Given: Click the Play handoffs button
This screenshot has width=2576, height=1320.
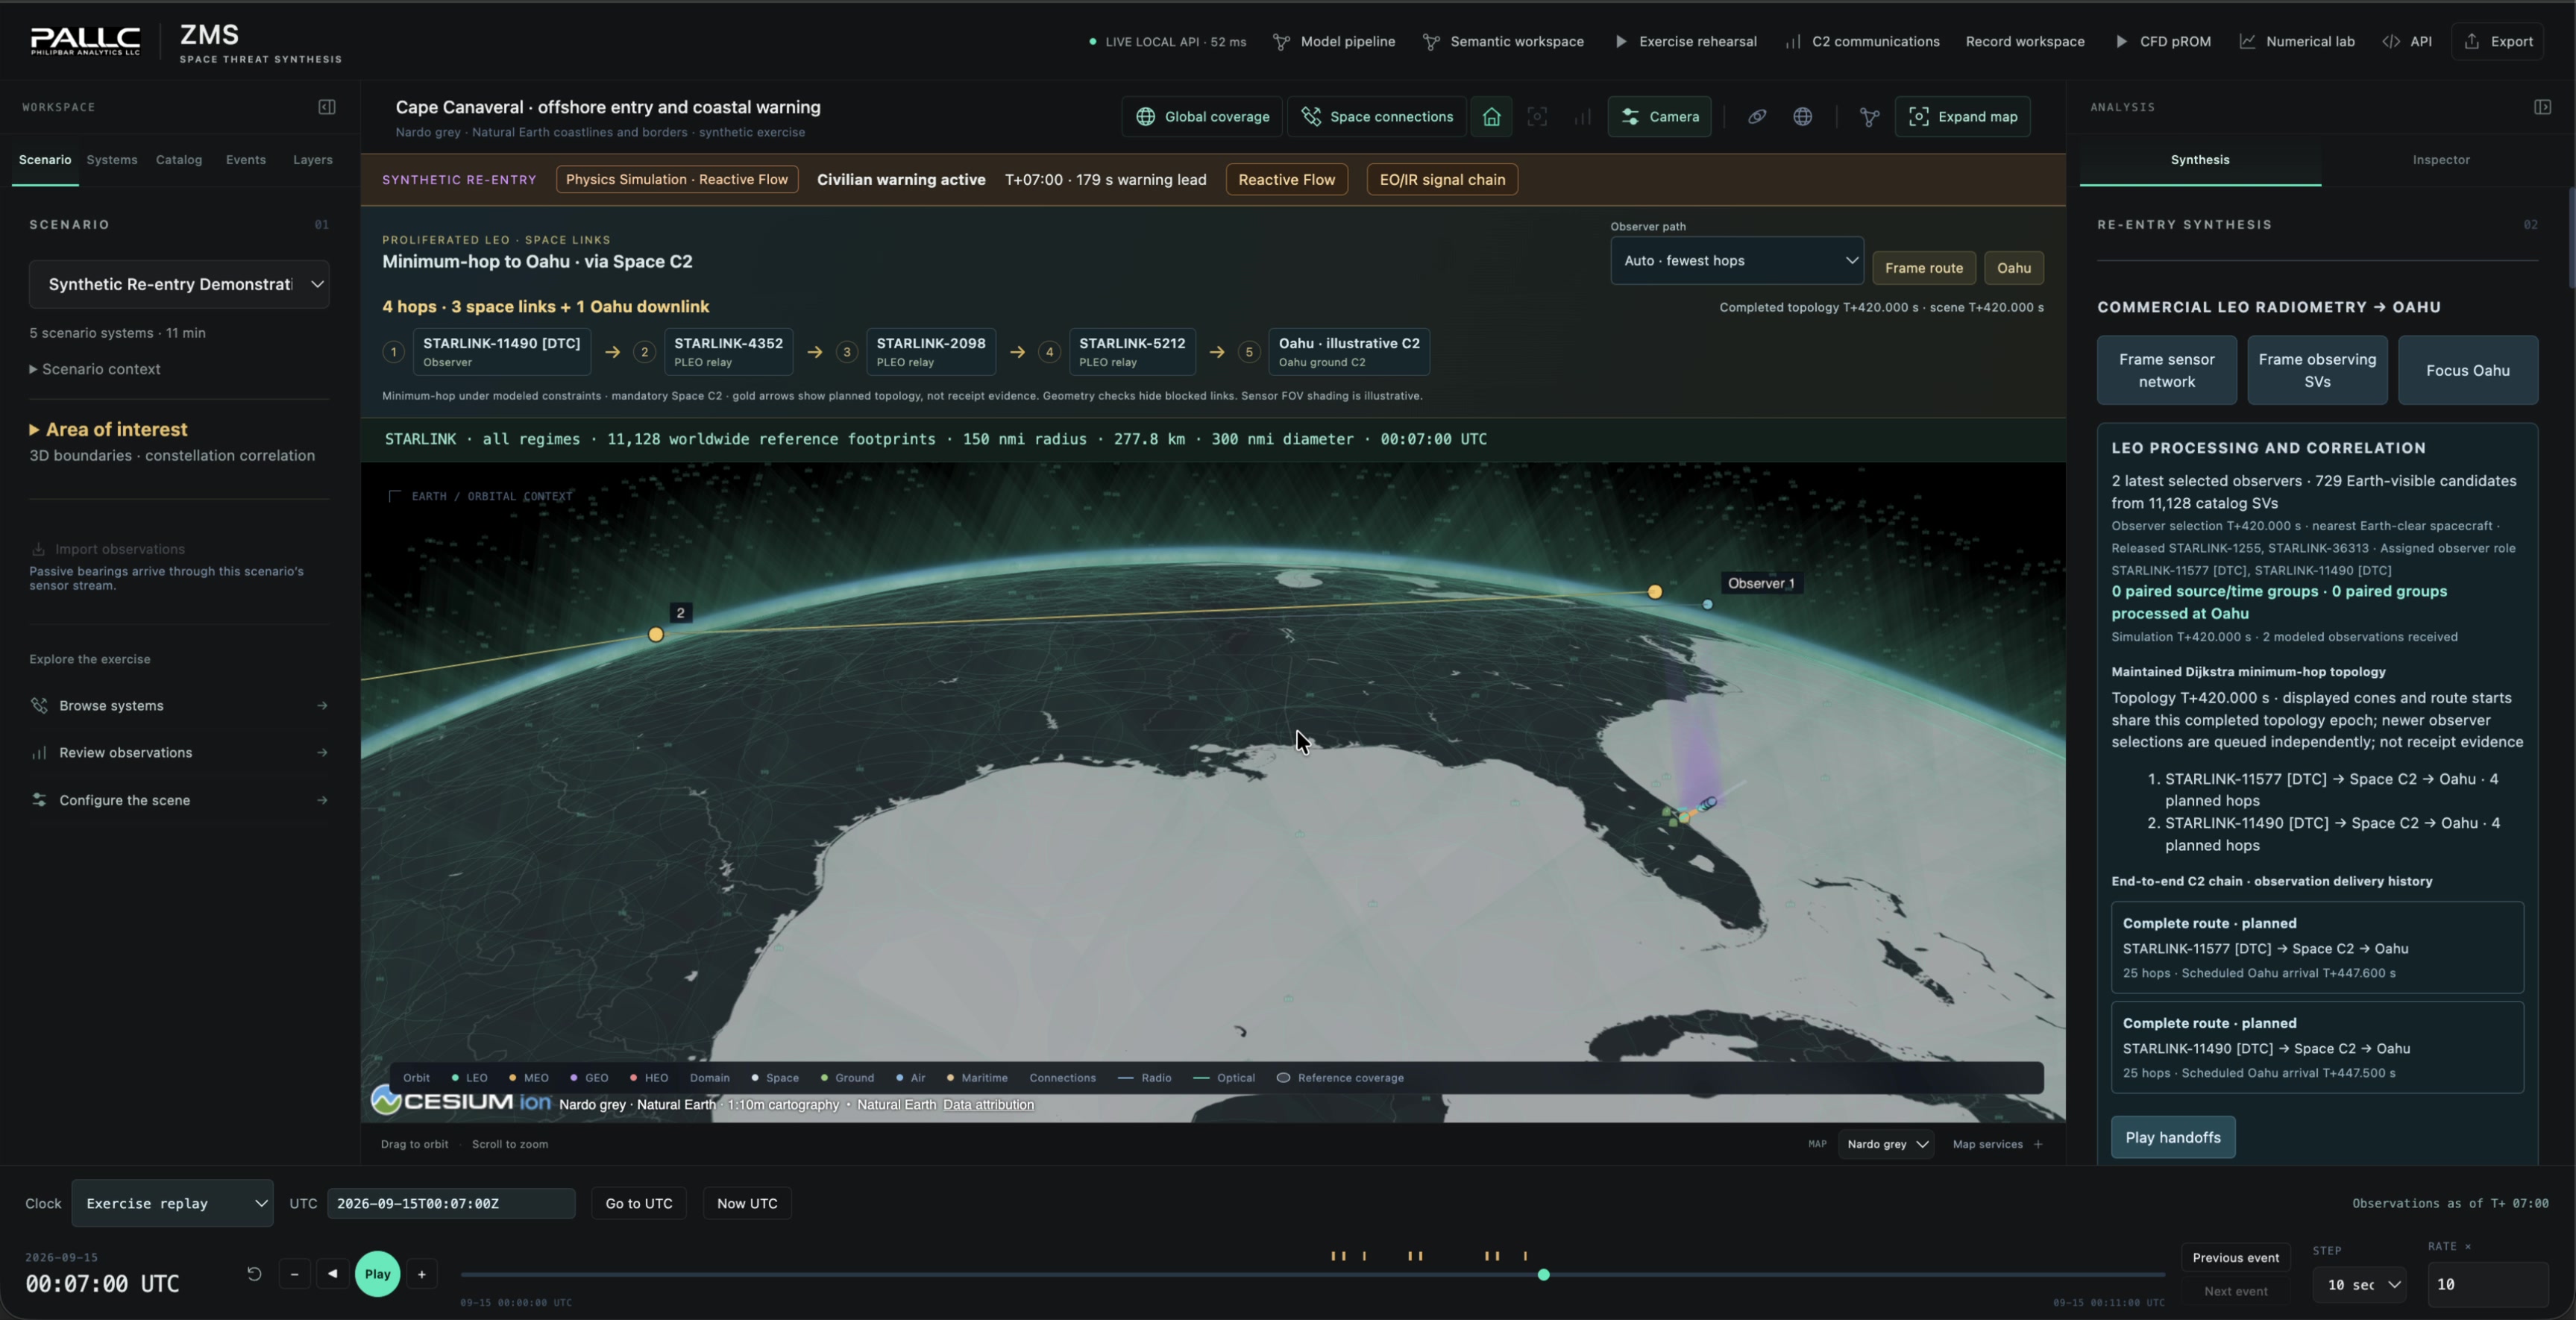Looking at the screenshot, I should pyautogui.click(x=2173, y=1138).
